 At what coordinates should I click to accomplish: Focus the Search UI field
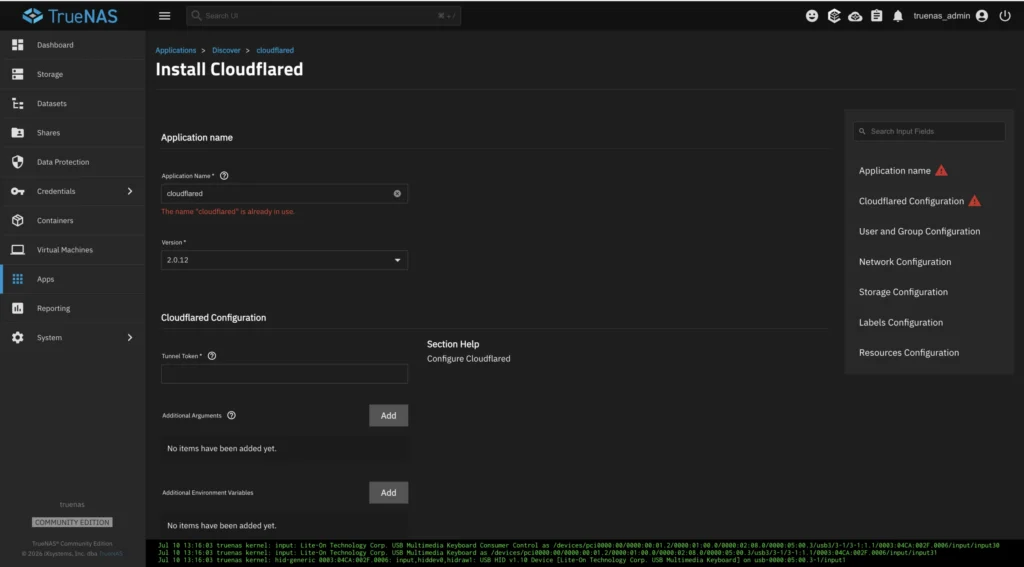pyautogui.click(x=323, y=16)
